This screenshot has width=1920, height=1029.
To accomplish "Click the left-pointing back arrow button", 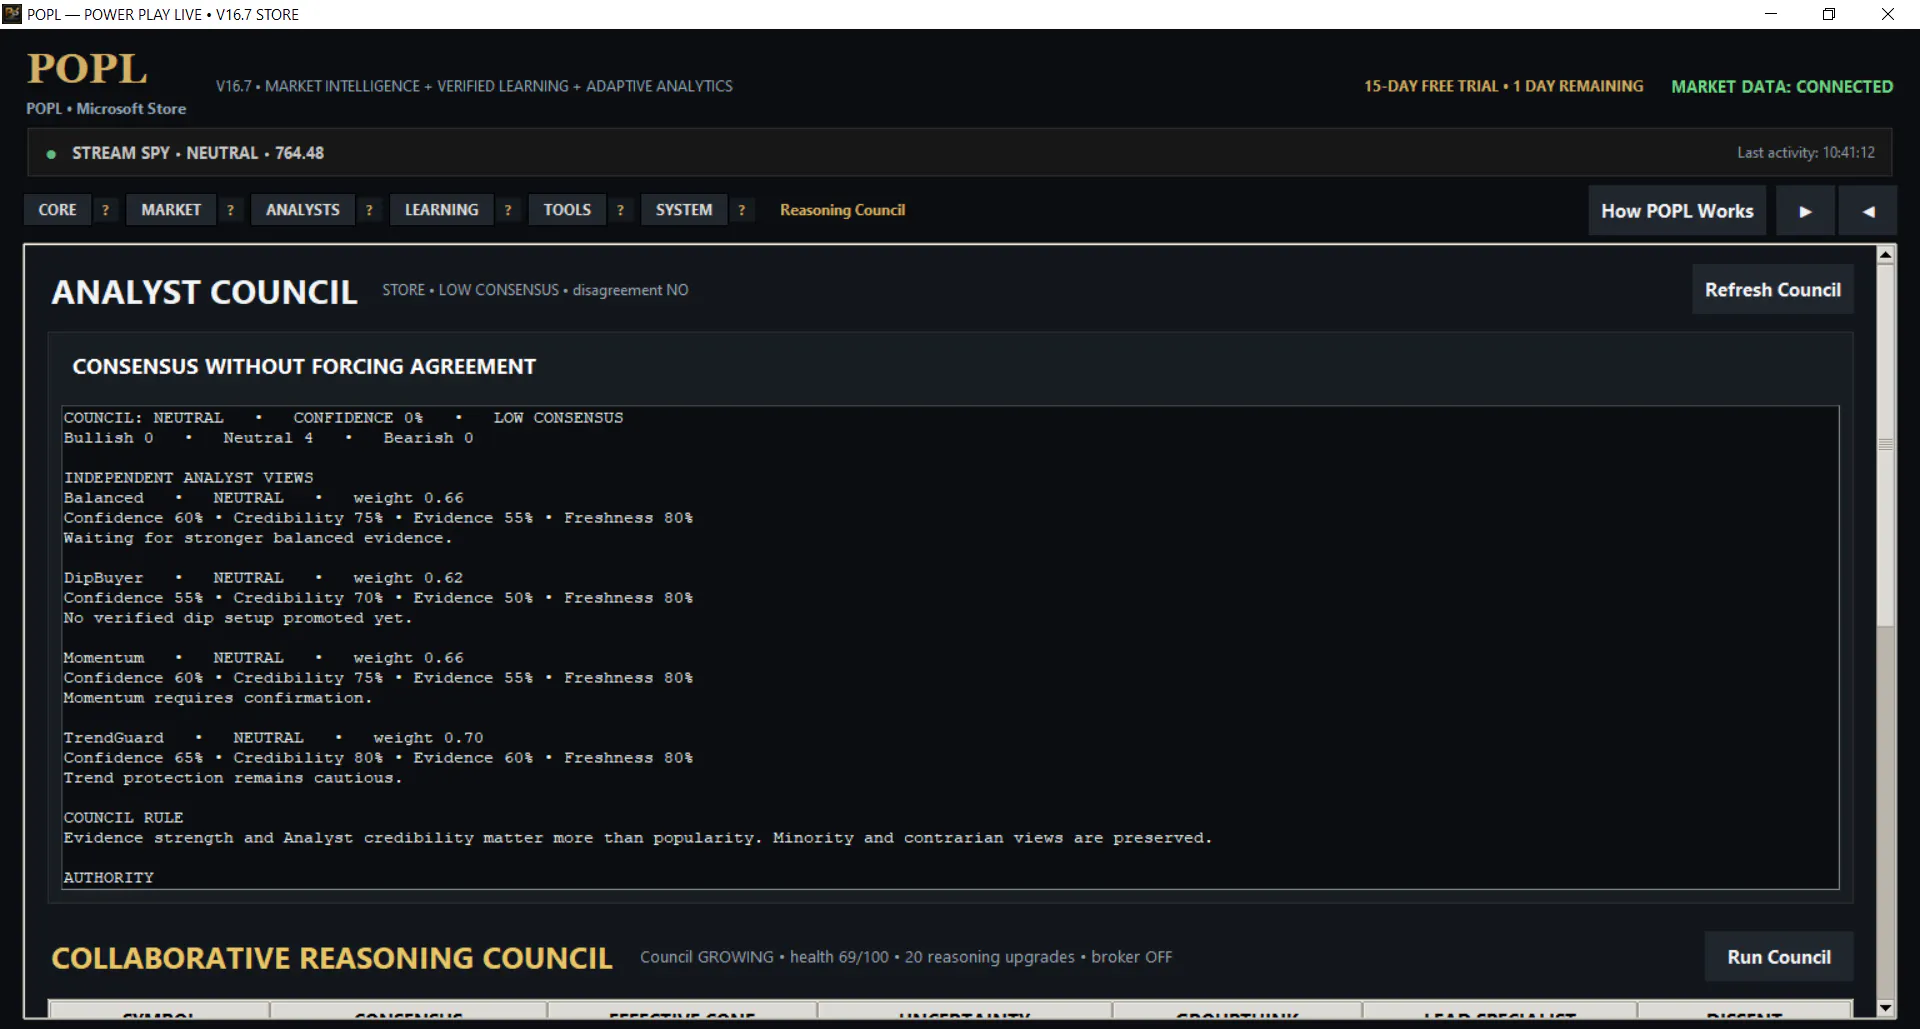I will 1868,211.
